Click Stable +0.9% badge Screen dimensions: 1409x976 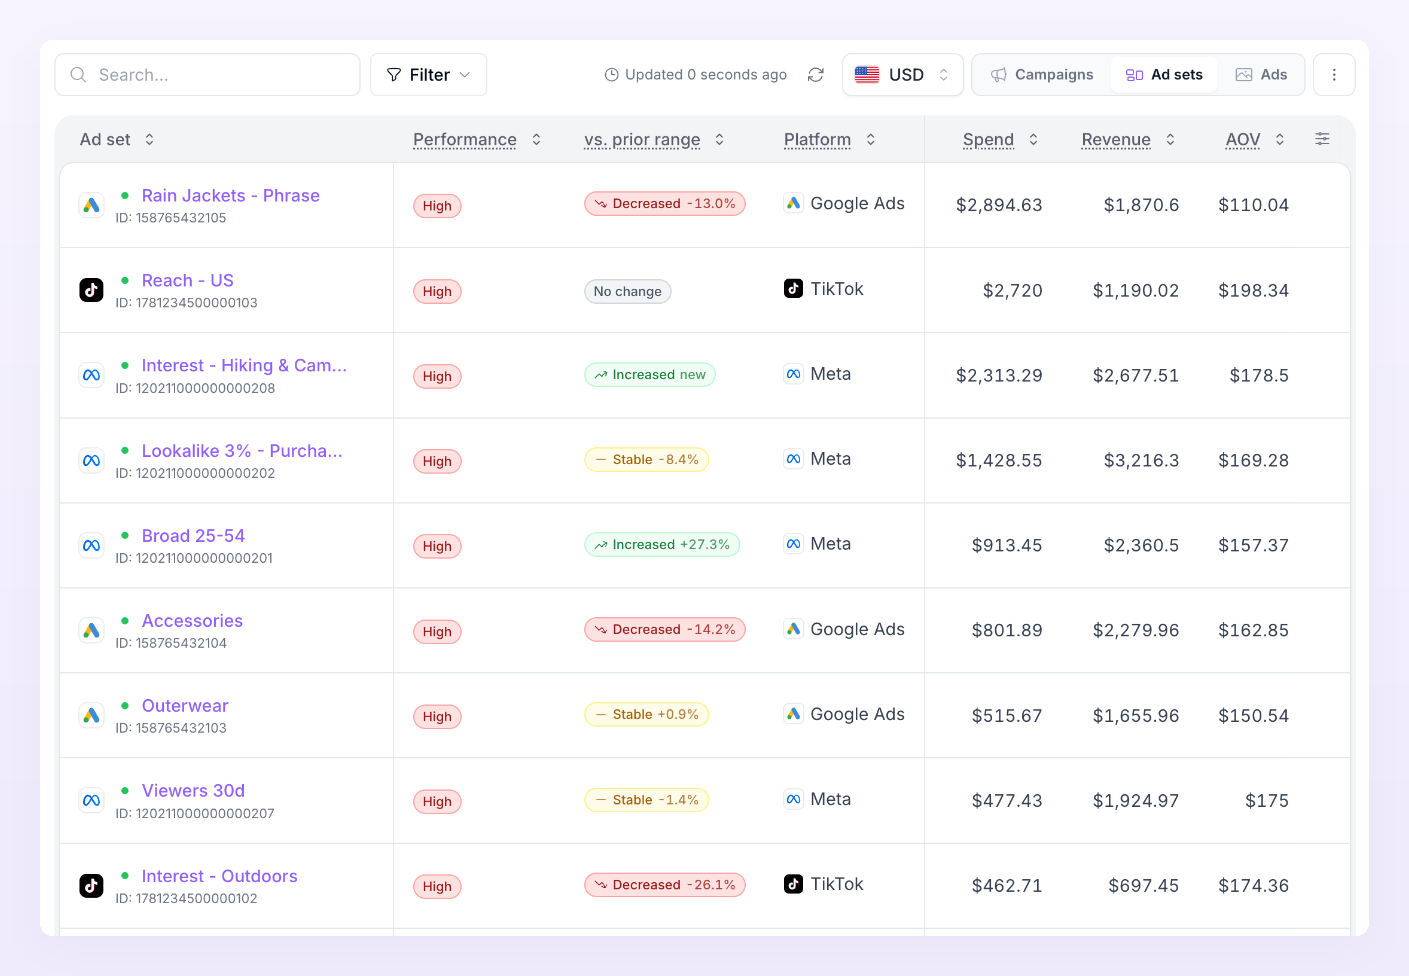click(x=647, y=715)
